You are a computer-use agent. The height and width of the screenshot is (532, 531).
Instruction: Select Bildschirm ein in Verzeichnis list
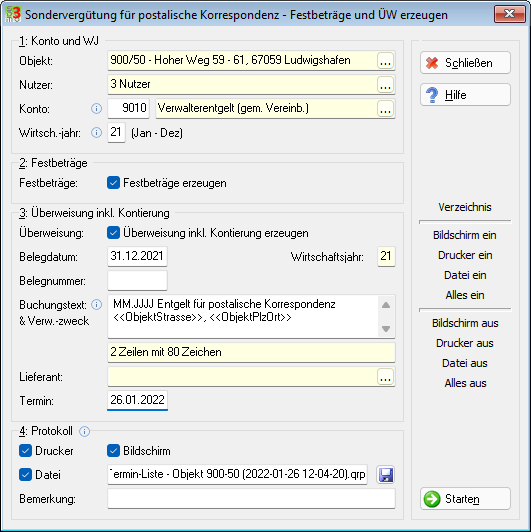(x=464, y=235)
